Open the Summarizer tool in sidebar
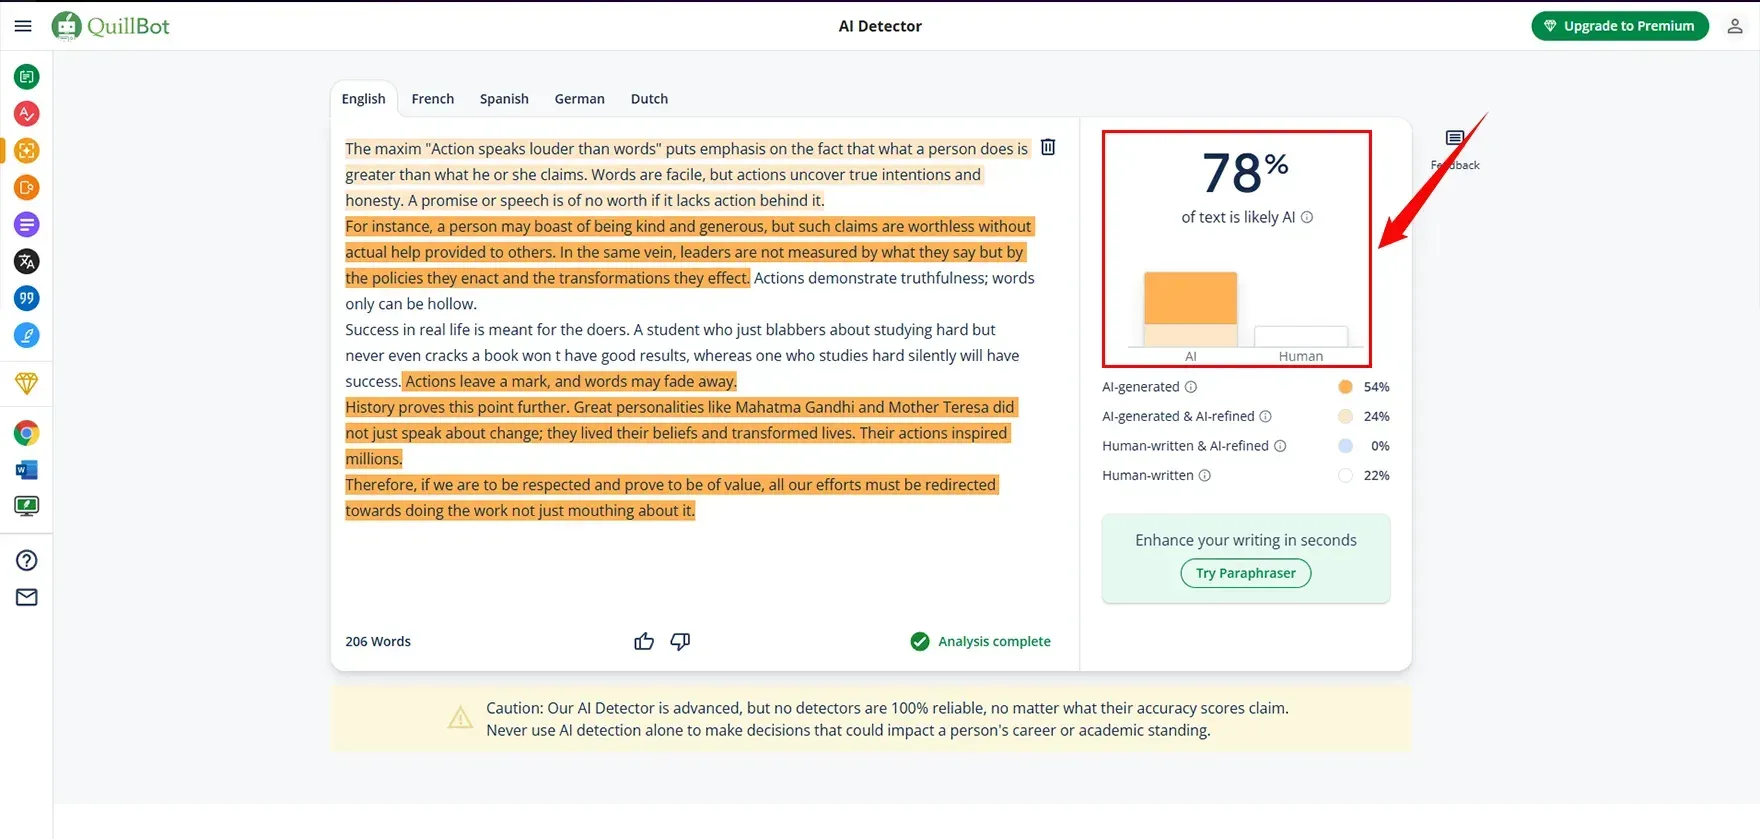Screen dimensions: 1760x839 point(27,225)
